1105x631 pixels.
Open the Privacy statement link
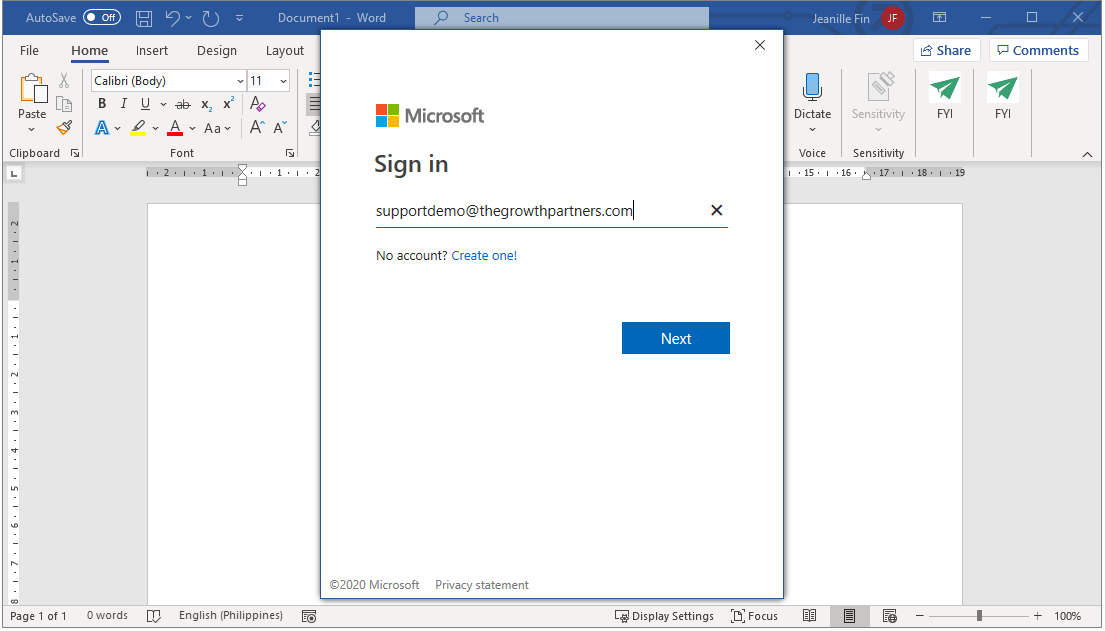(x=481, y=585)
